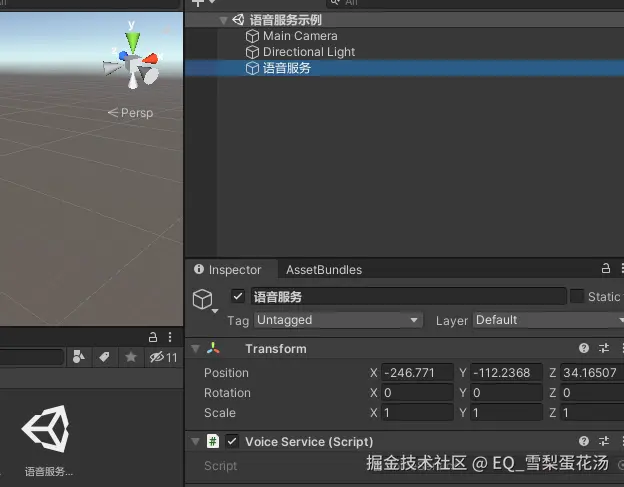The width and height of the screenshot is (624, 487).
Task: Click the blue Z axis gizmo cone
Action: tap(123, 55)
